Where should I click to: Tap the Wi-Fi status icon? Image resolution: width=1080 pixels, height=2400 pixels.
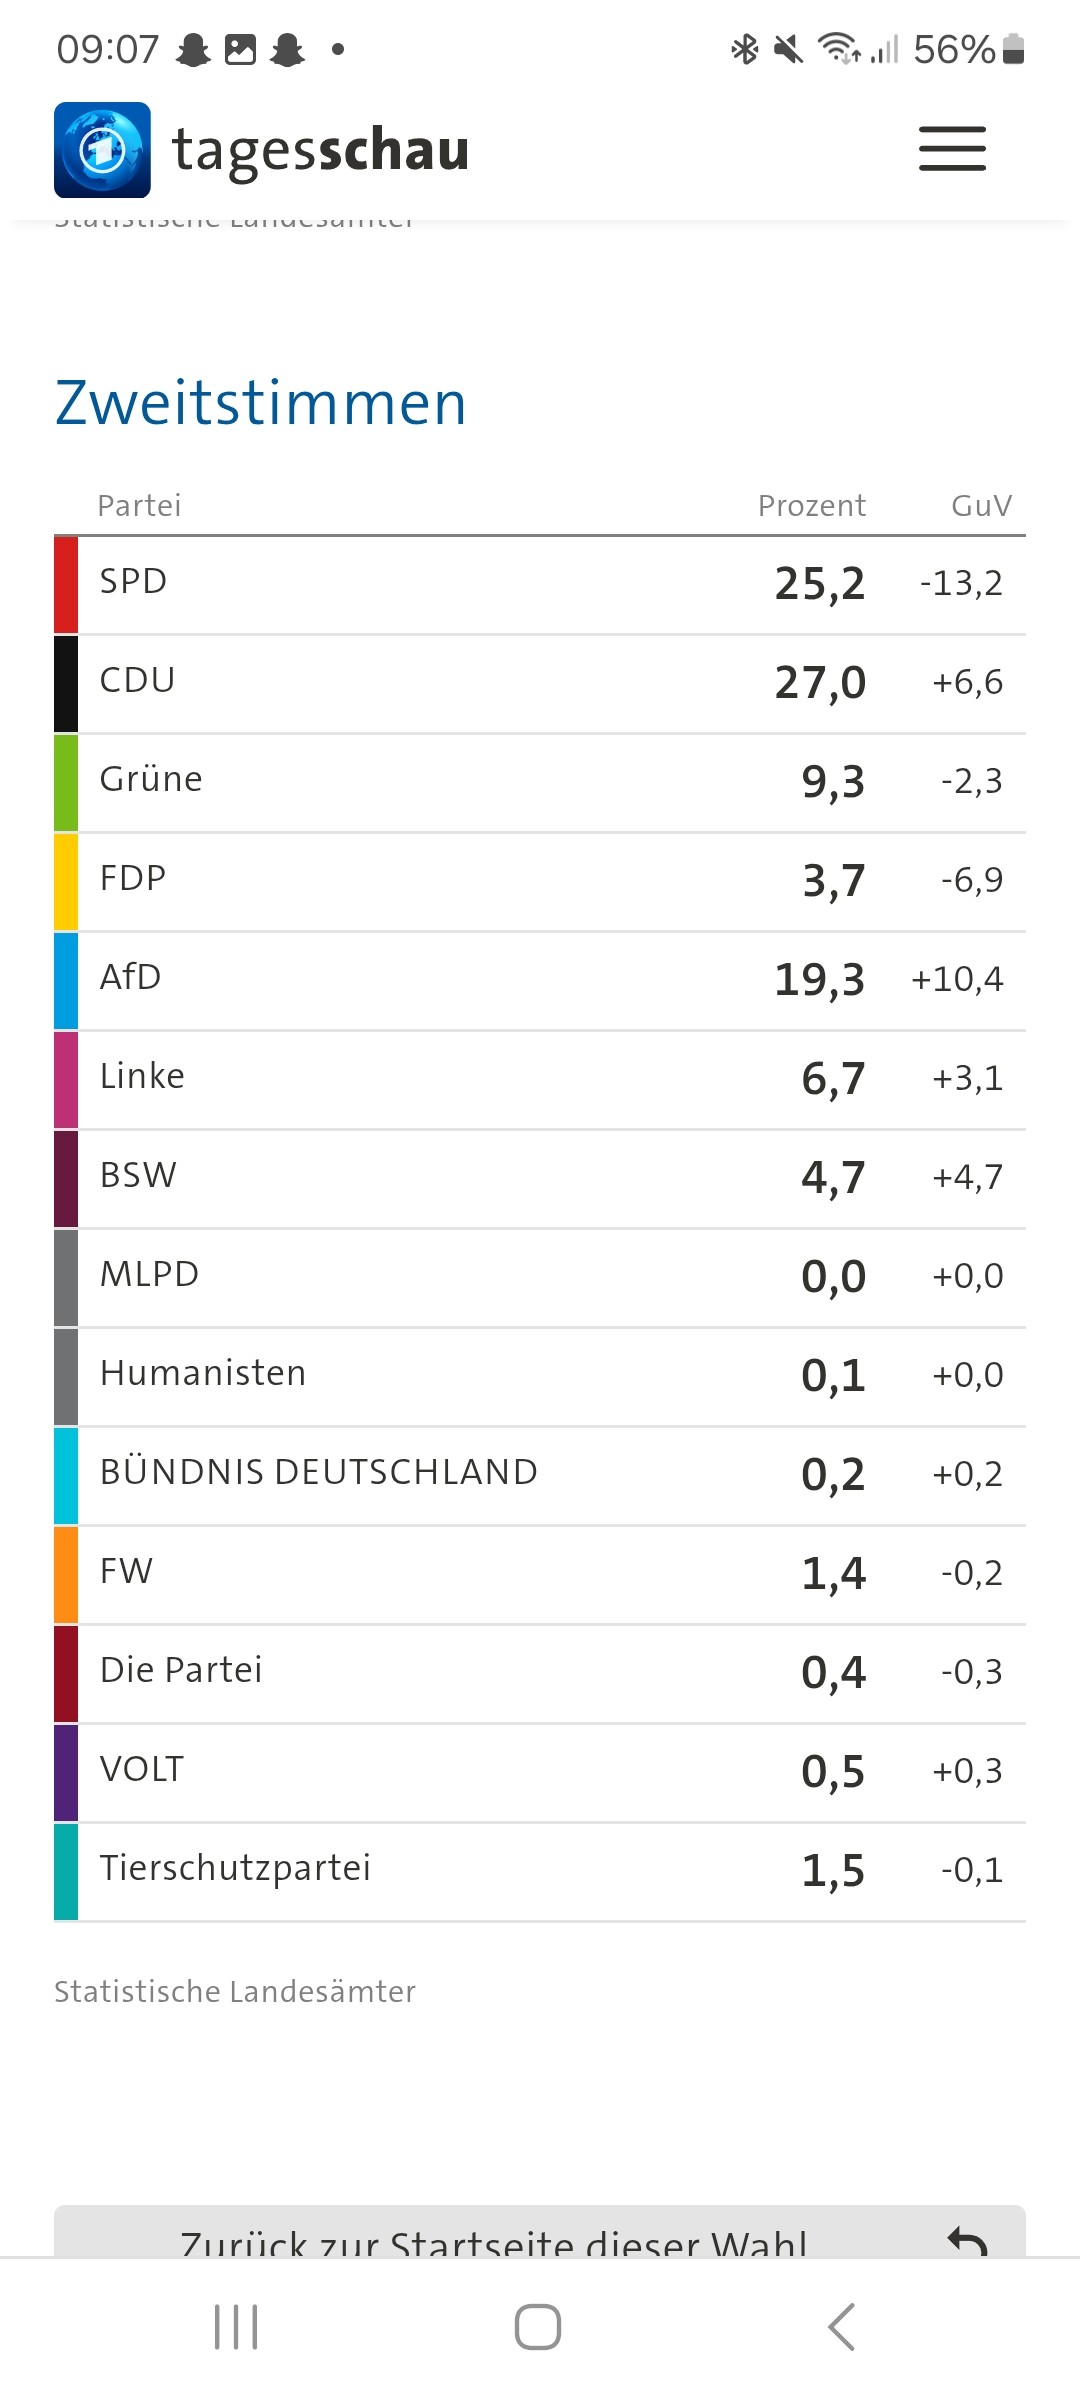[x=838, y=48]
